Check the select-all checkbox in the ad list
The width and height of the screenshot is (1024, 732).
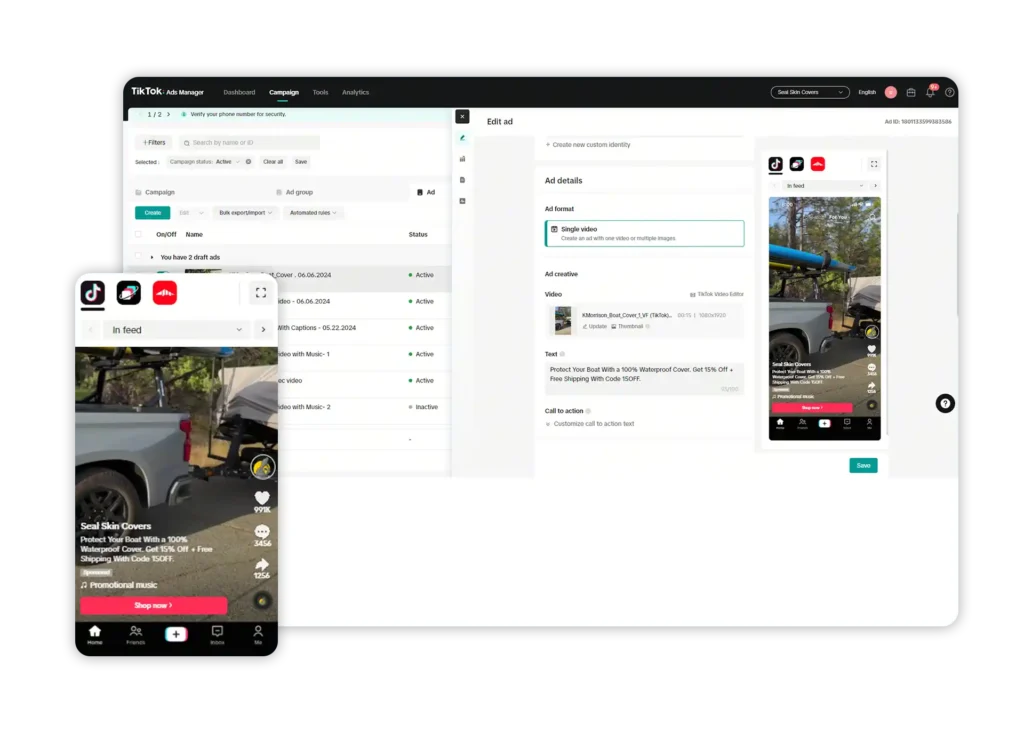138,234
